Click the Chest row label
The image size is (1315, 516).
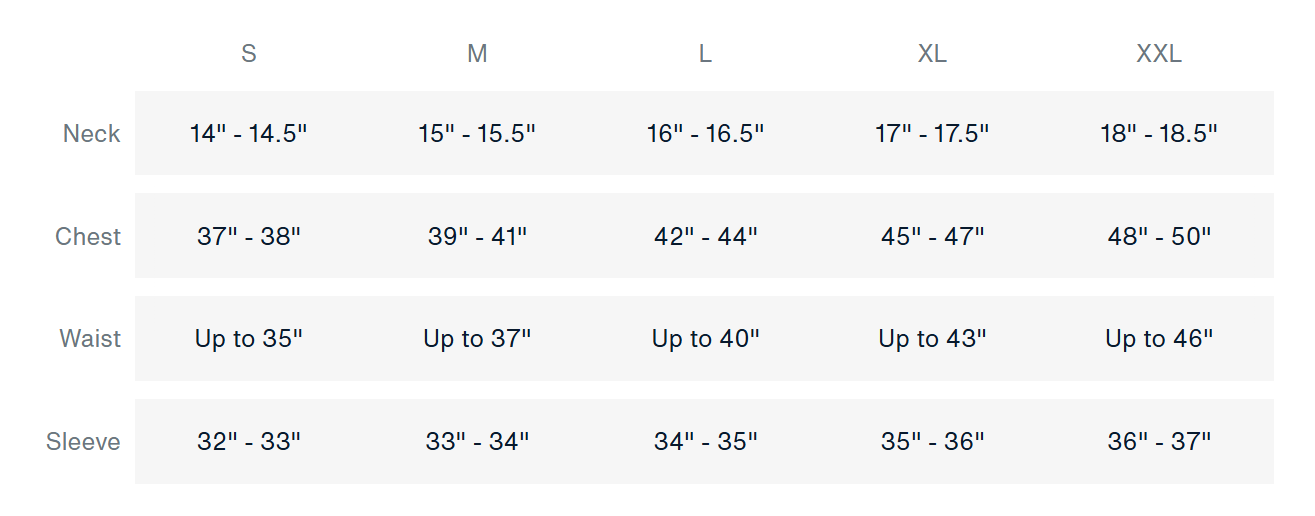tap(88, 237)
